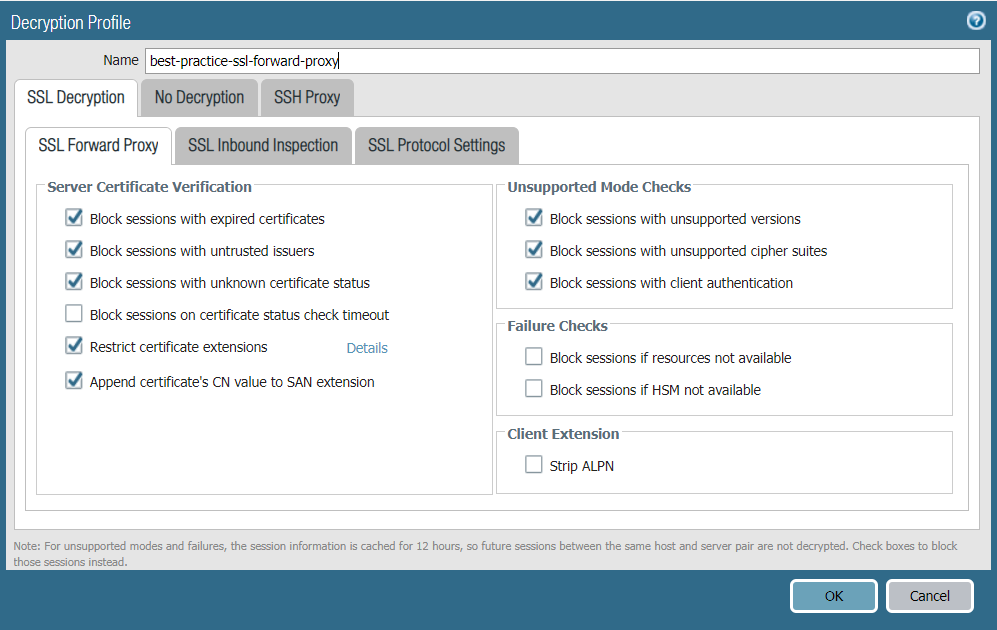Viewport: 997px width, 630px height.
Task: Enable Block sessions on certificate status check timeout
Action: (74, 314)
